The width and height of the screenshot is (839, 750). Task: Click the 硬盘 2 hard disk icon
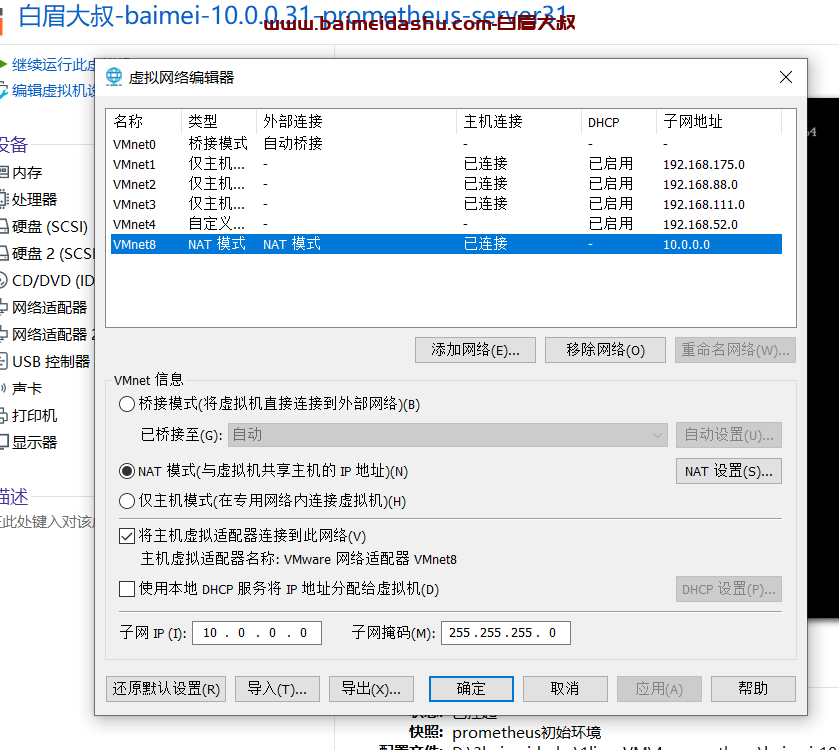[4, 253]
